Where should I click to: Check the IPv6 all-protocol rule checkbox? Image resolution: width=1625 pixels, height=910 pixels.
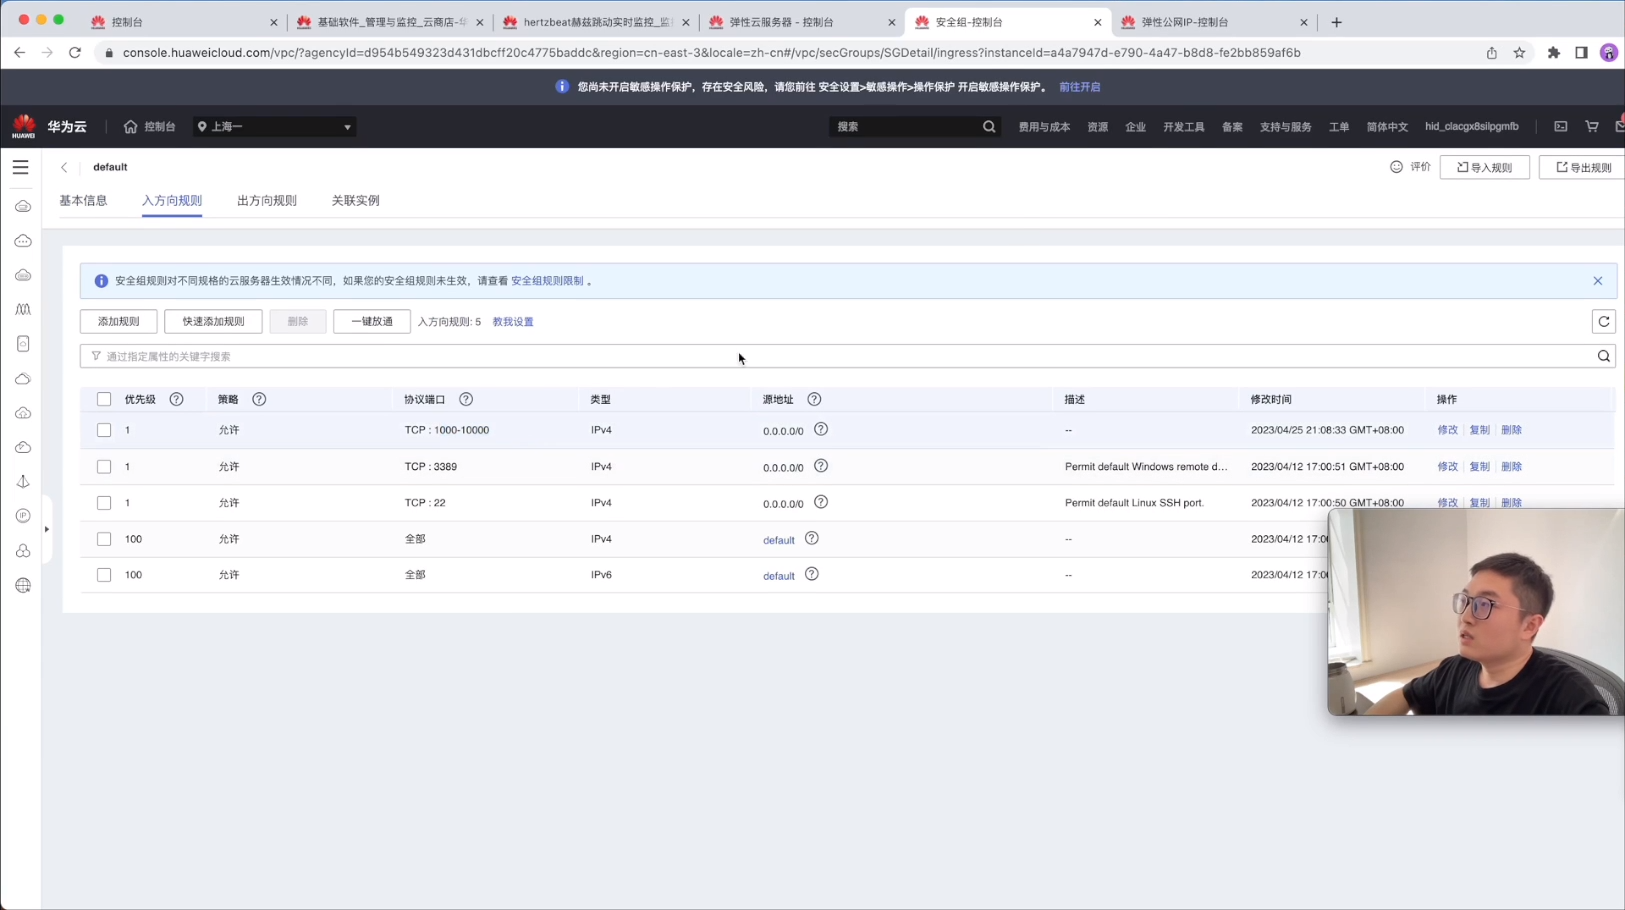click(104, 575)
